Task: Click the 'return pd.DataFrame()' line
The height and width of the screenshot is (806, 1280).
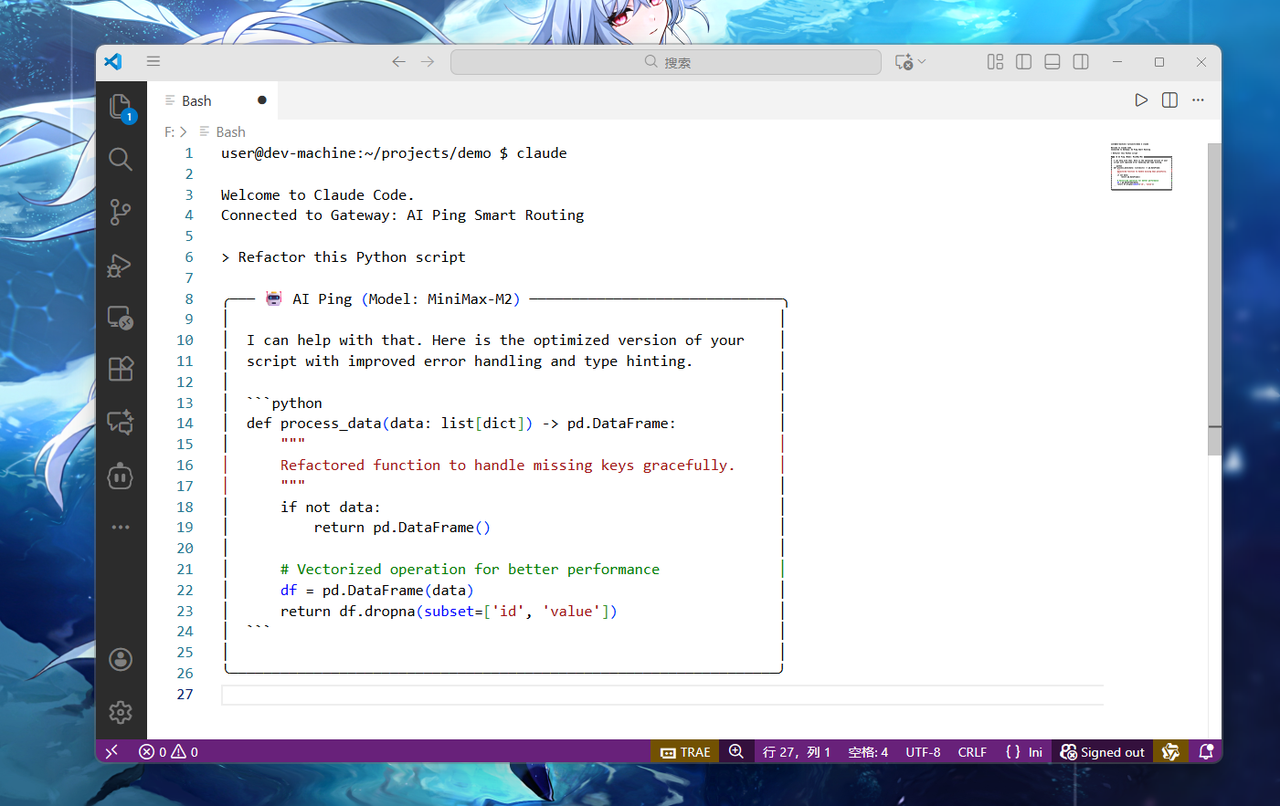Action: tap(402, 527)
